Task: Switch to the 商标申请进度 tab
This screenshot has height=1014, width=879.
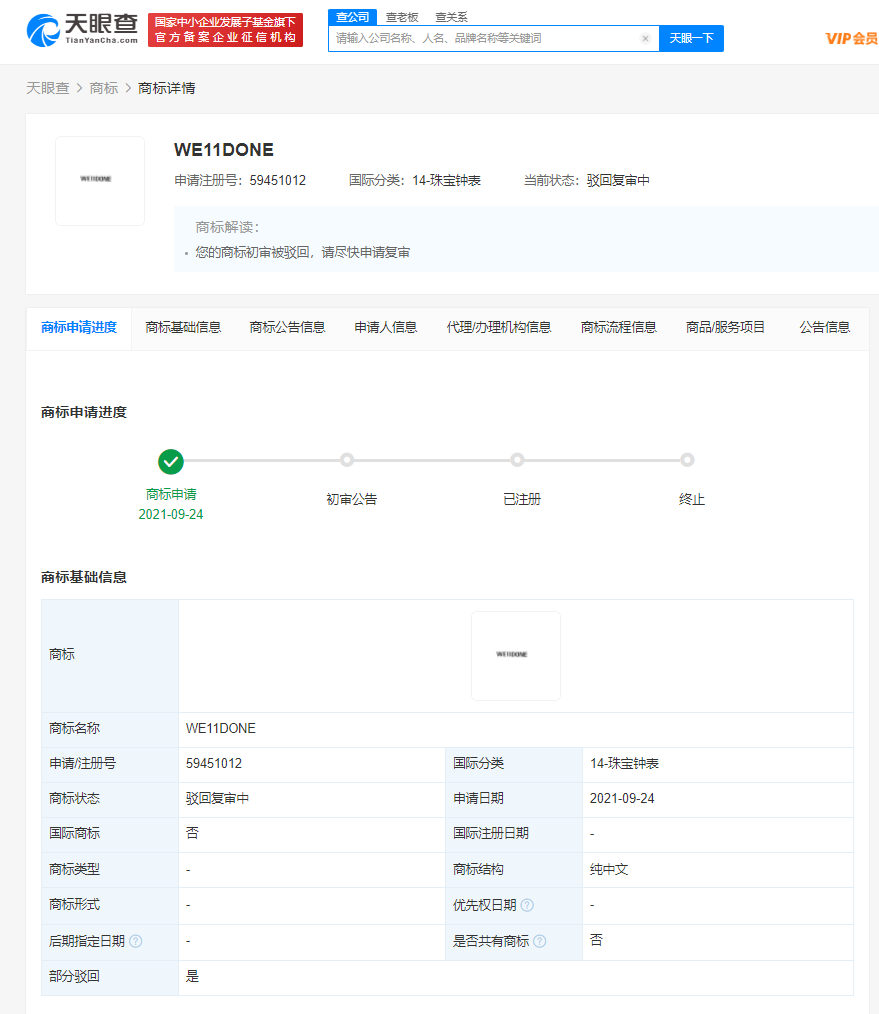Action: [79, 328]
